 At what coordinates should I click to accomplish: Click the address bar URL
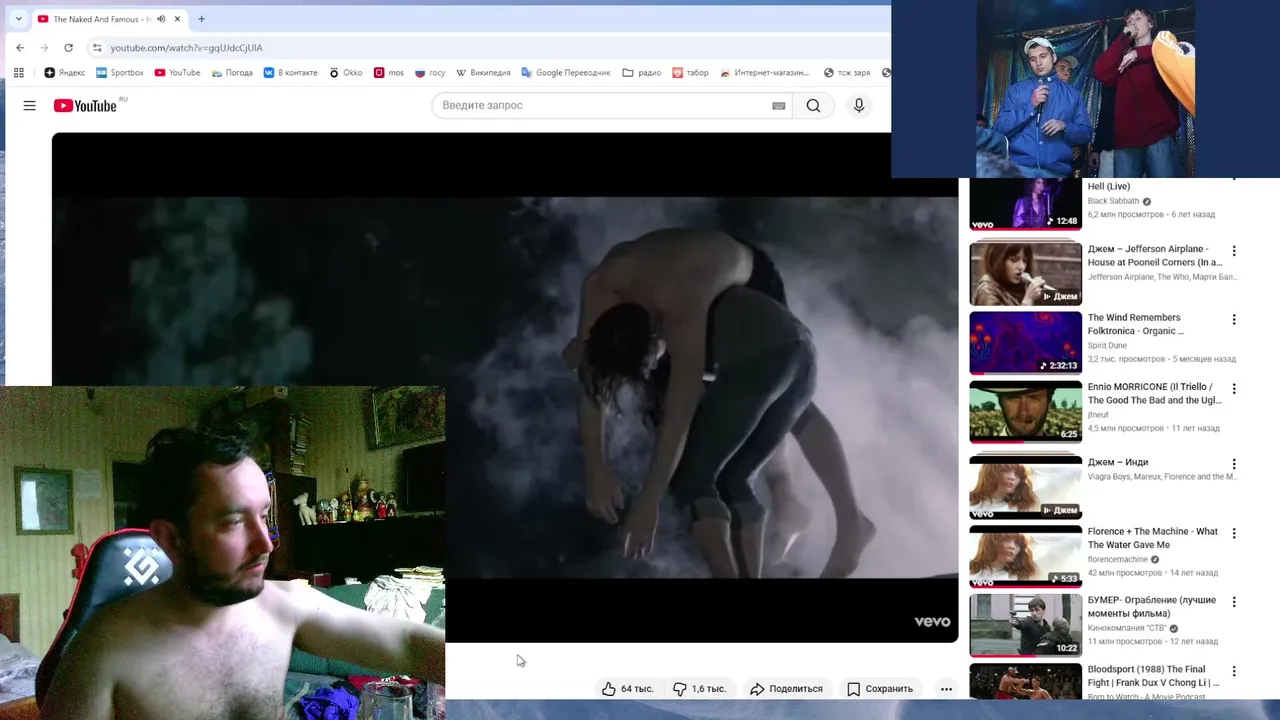click(186, 48)
